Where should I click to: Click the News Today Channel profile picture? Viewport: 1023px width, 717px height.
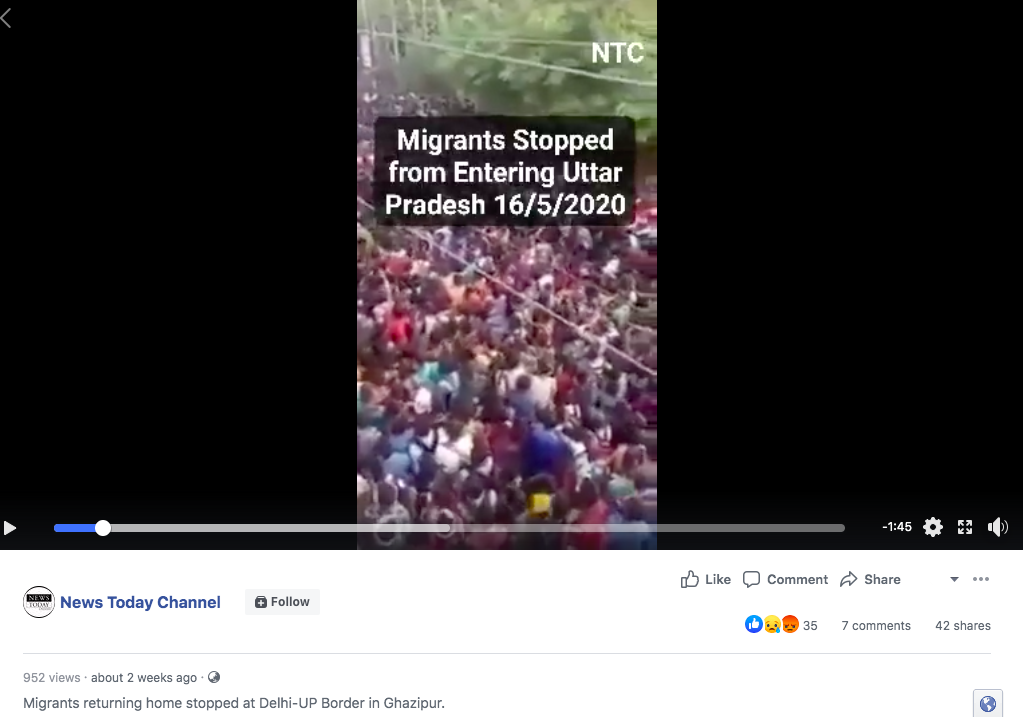38,602
